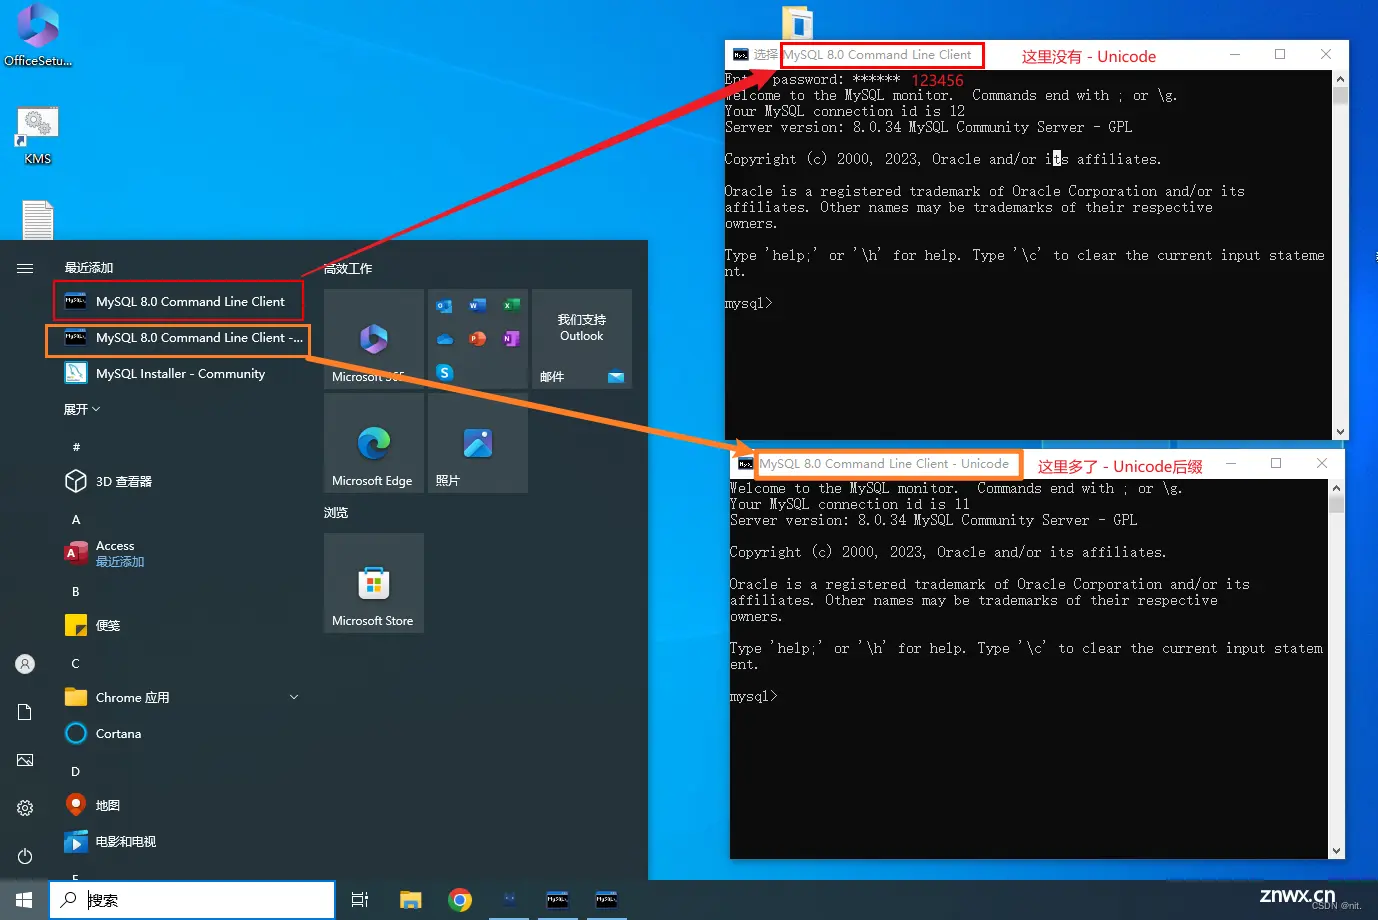
Task: Open File Explorer from the taskbar
Action: click(x=410, y=900)
